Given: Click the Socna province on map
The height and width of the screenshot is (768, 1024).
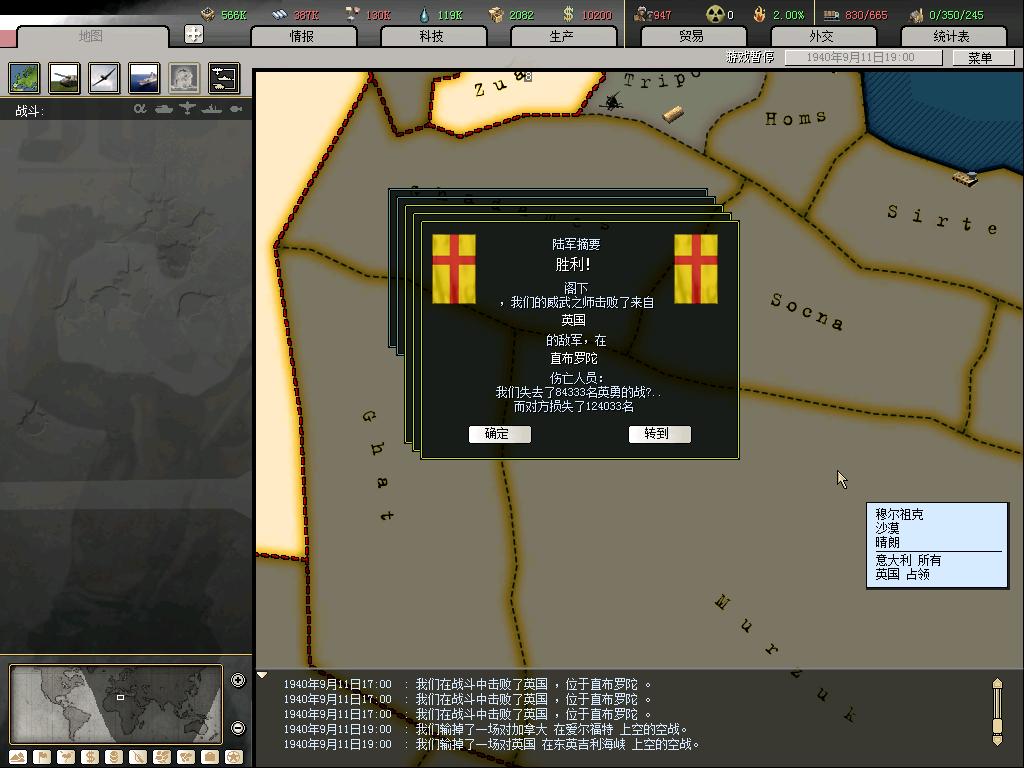Looking at the screenshot, I should click(x=807, y=312).
